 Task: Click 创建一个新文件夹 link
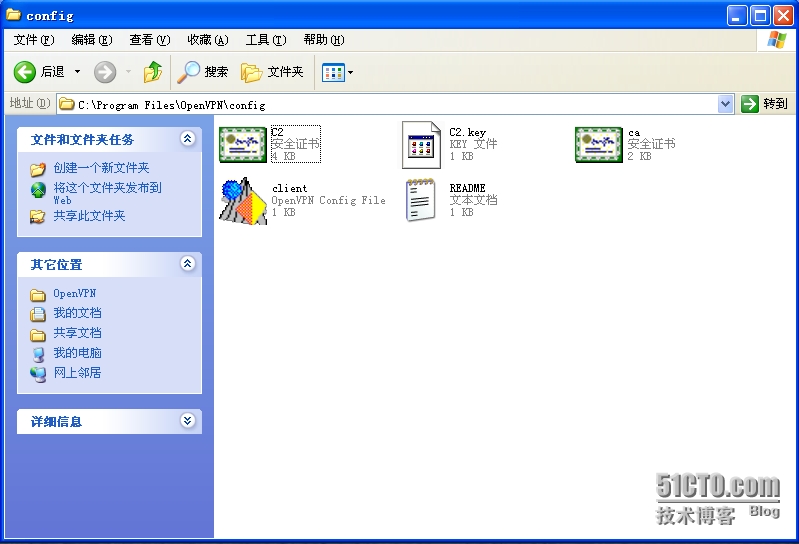point(101,168)
